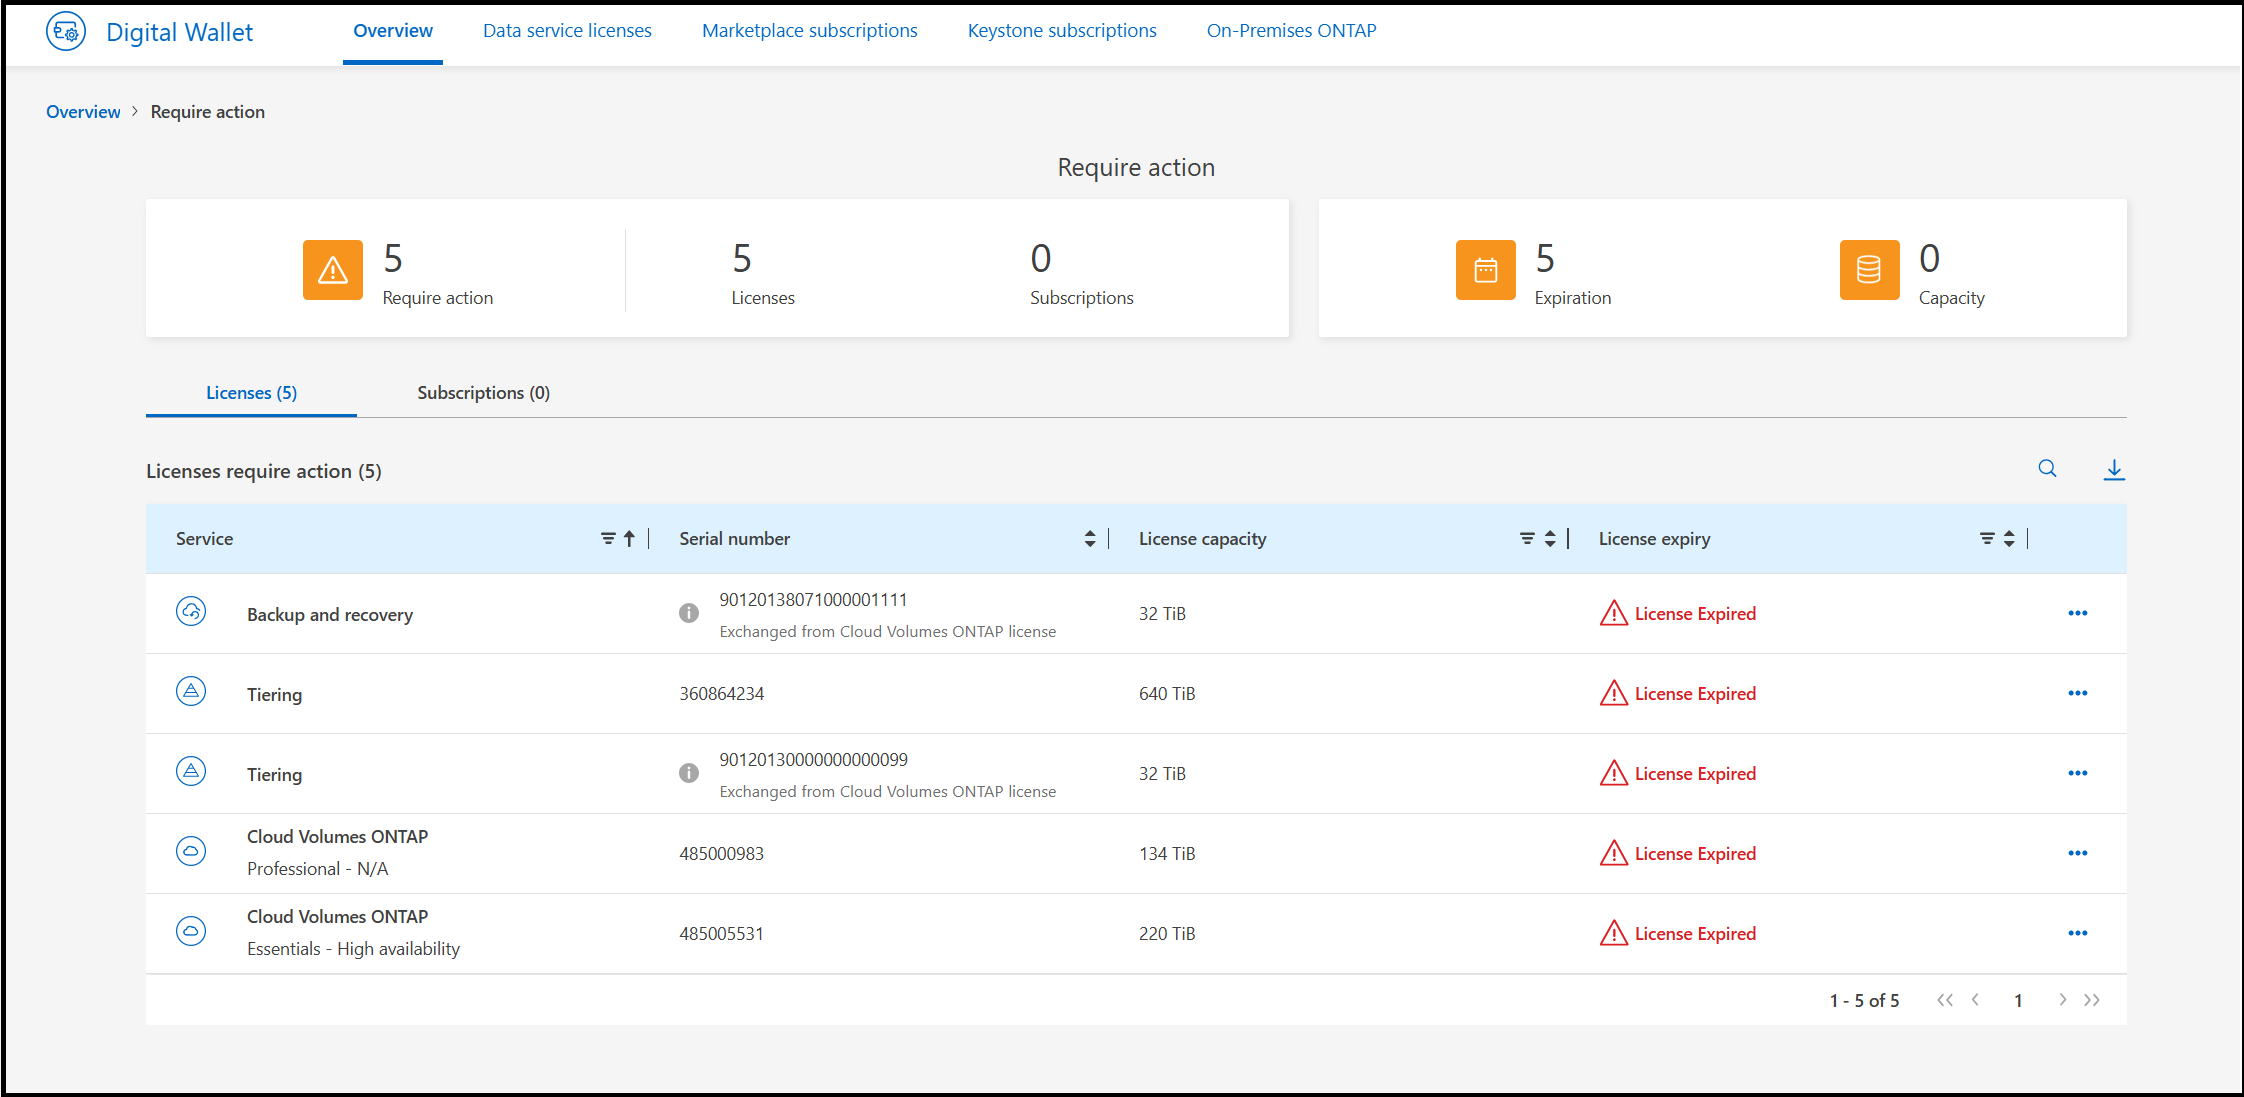The height and width of the screenshot is (1097, 2244).
Task: Click the Backup and recovery service icon
Action: click(x=191, y=611)
